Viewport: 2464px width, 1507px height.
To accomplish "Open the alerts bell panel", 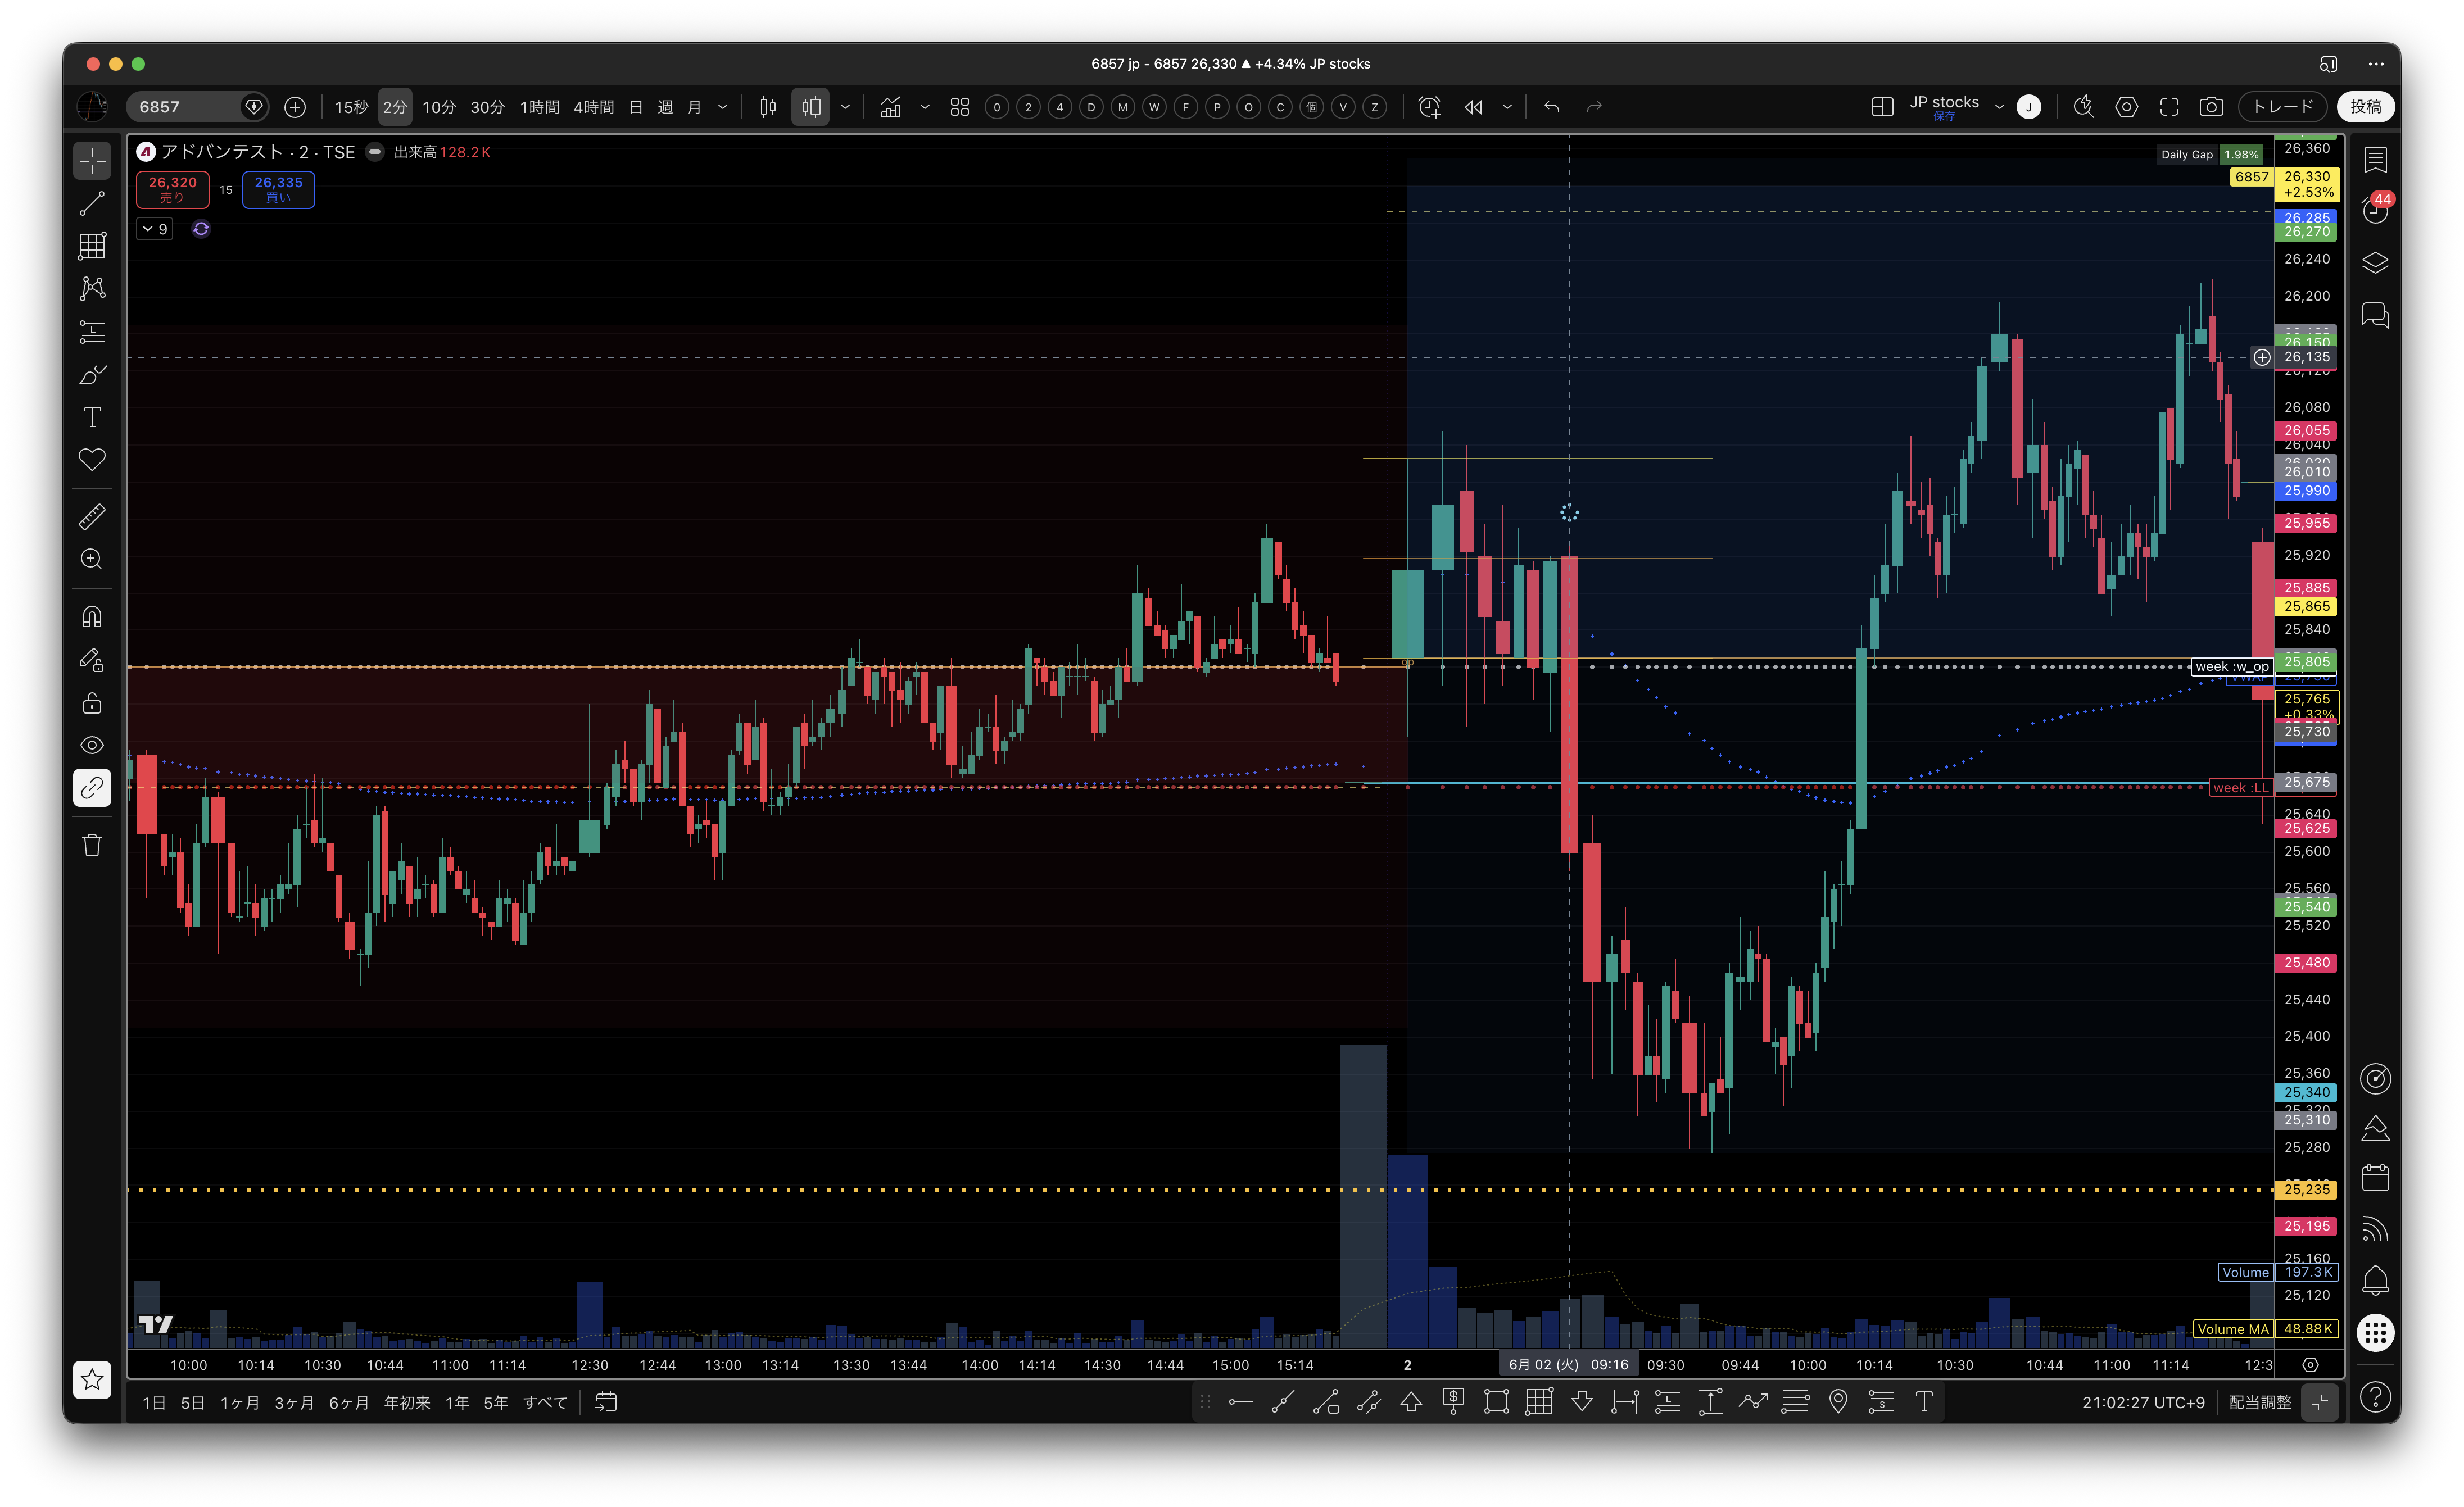I will click(2375, 1281).
